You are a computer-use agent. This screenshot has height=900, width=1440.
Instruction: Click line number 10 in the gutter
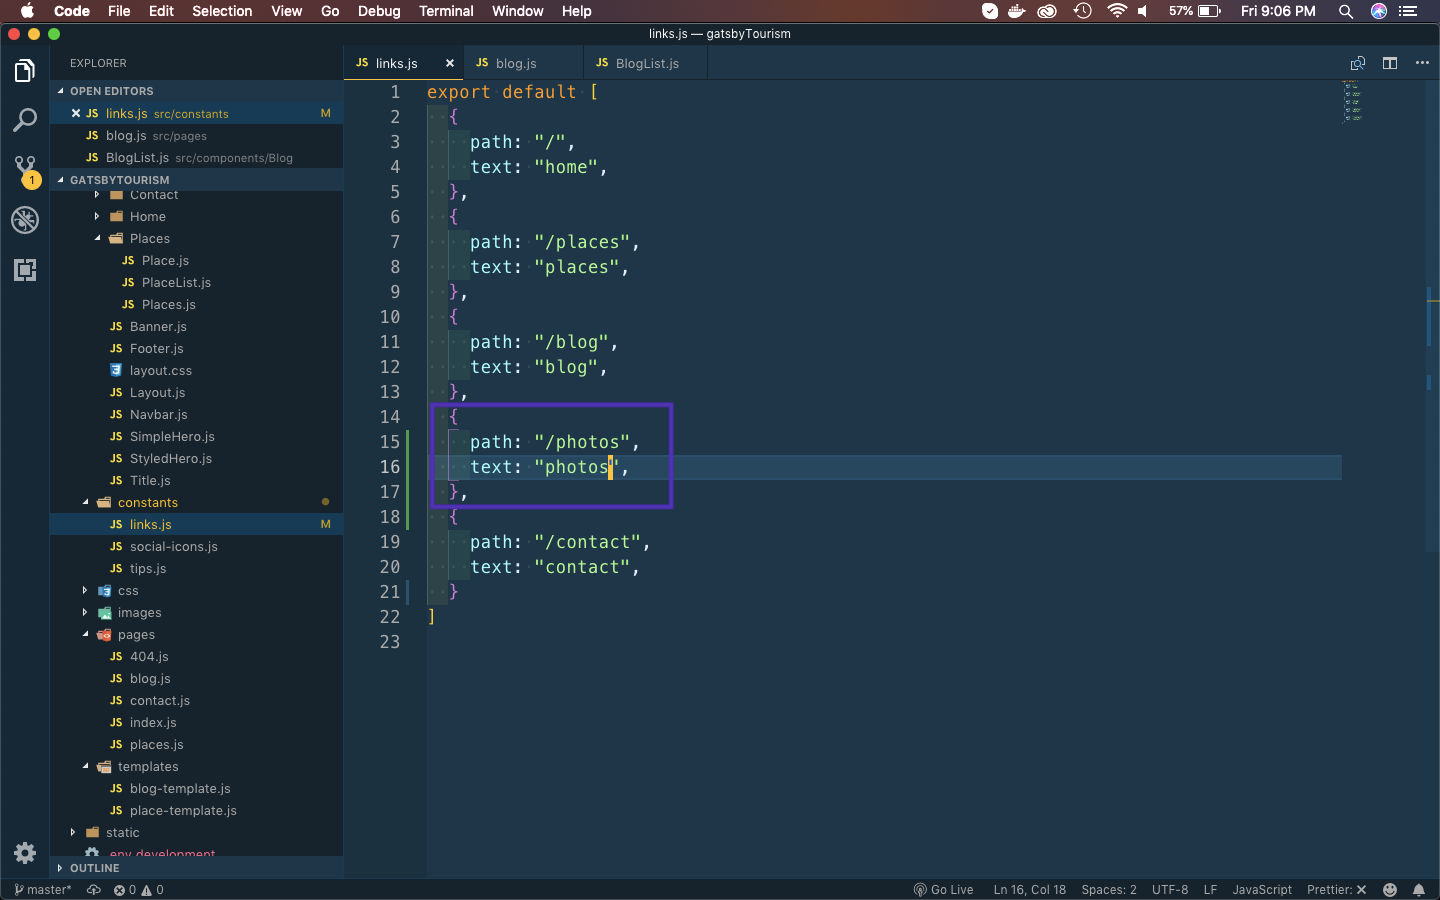coord(390,317)
